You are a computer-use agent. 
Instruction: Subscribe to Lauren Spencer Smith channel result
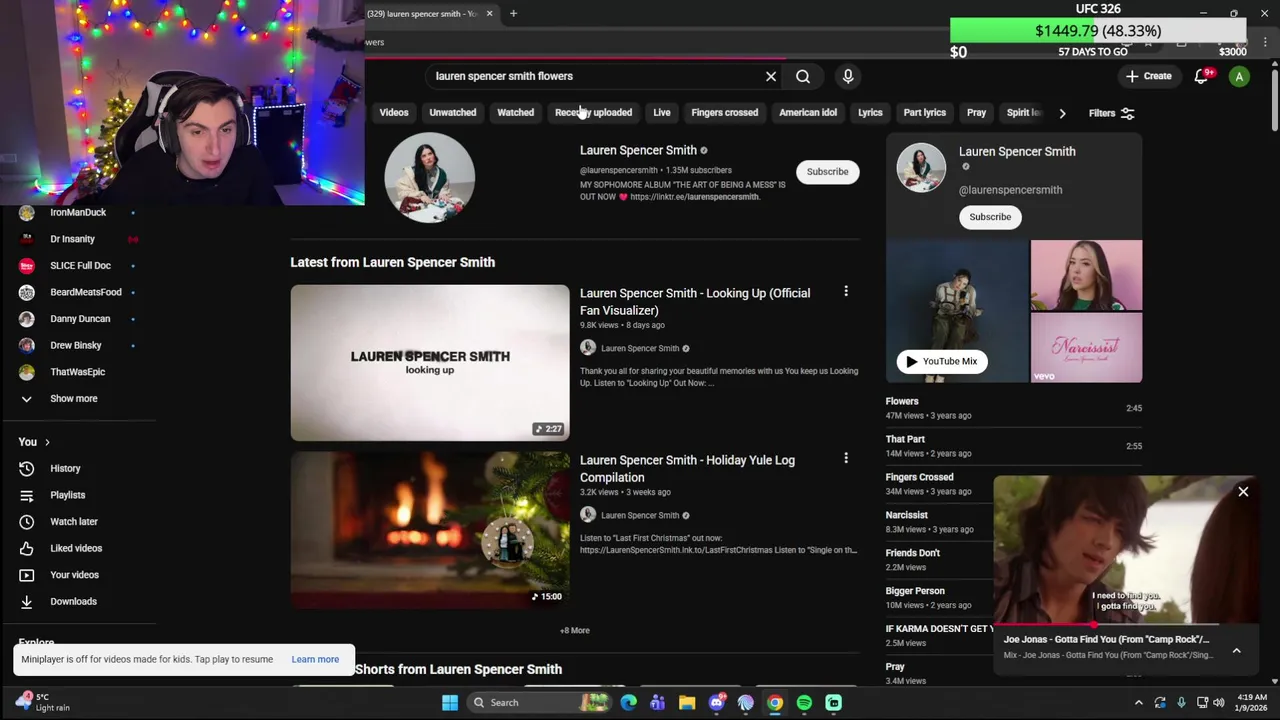click(x=827, y=171)
